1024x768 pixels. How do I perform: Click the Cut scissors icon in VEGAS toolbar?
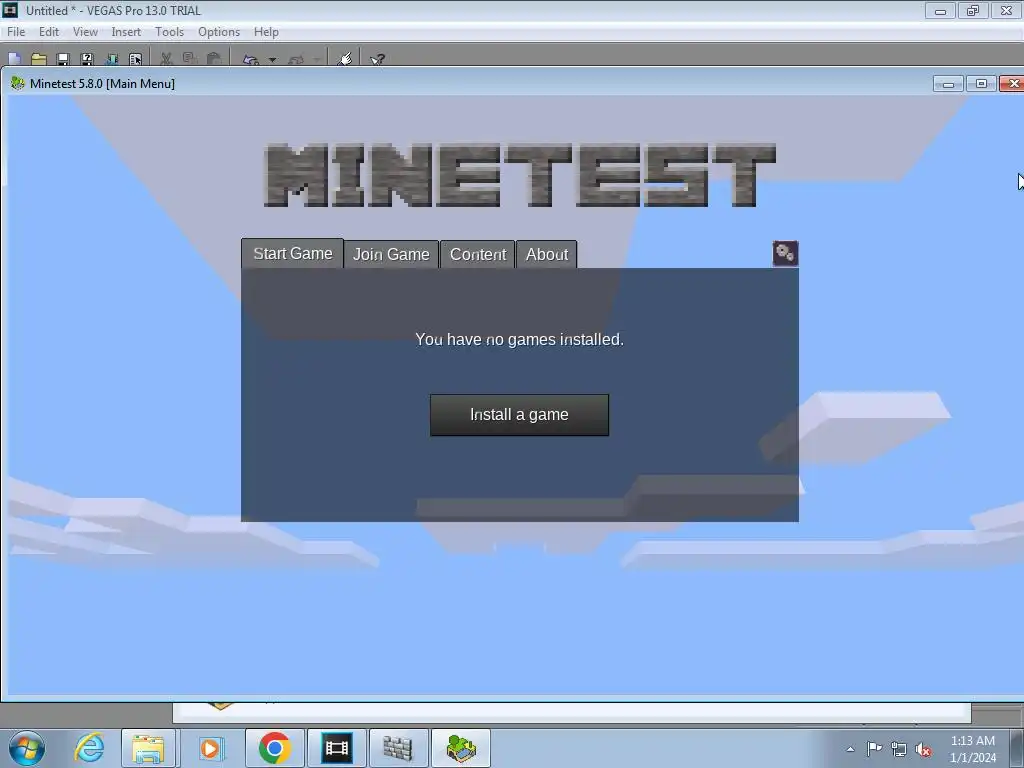coord(166,59)
